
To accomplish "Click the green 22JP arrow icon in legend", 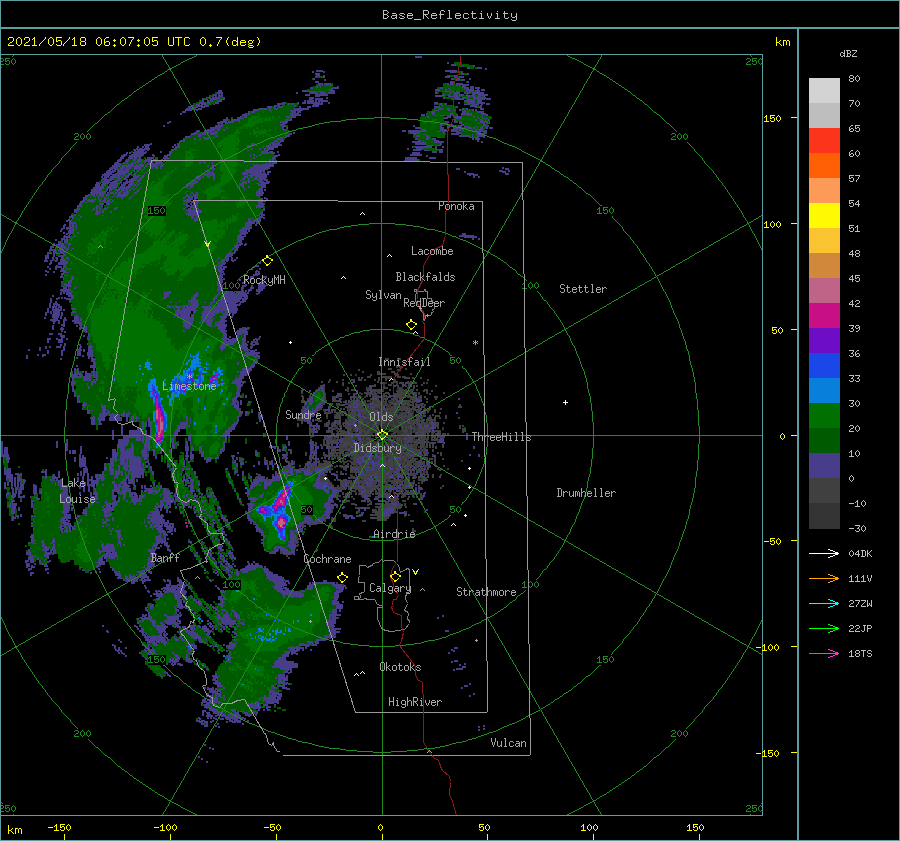I will point(824,629).
